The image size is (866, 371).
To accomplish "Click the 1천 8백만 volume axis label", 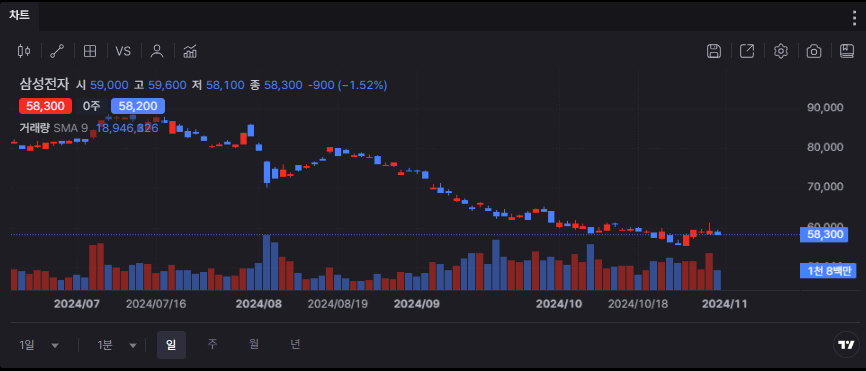I will pyautogui.click(x=827, y=271).
